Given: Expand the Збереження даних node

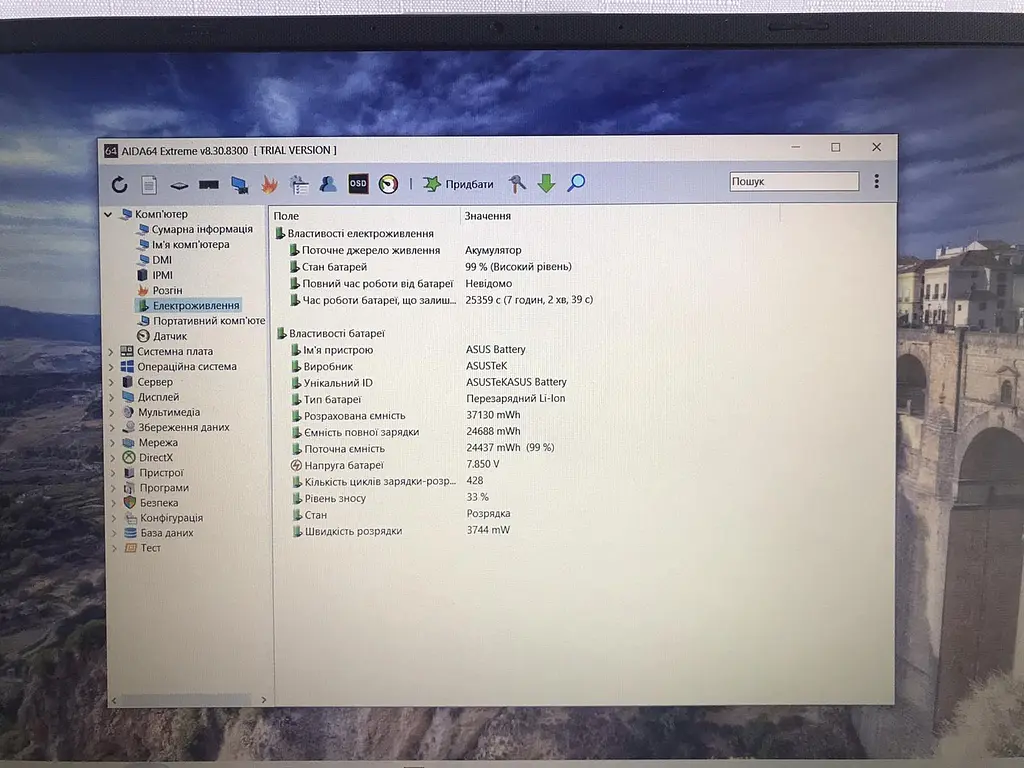Looking at the screenshot, I should 112,428.
